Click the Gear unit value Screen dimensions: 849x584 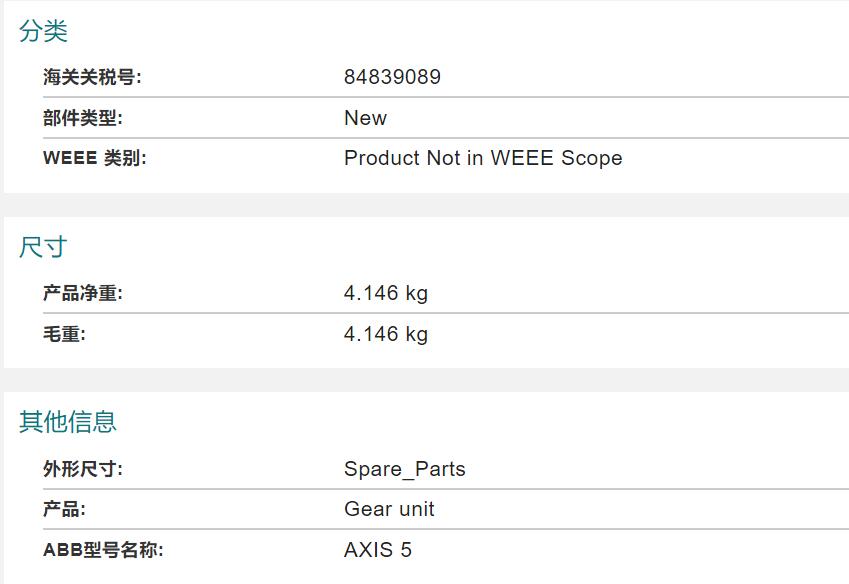pyautogui.click(x=389, y=509)
